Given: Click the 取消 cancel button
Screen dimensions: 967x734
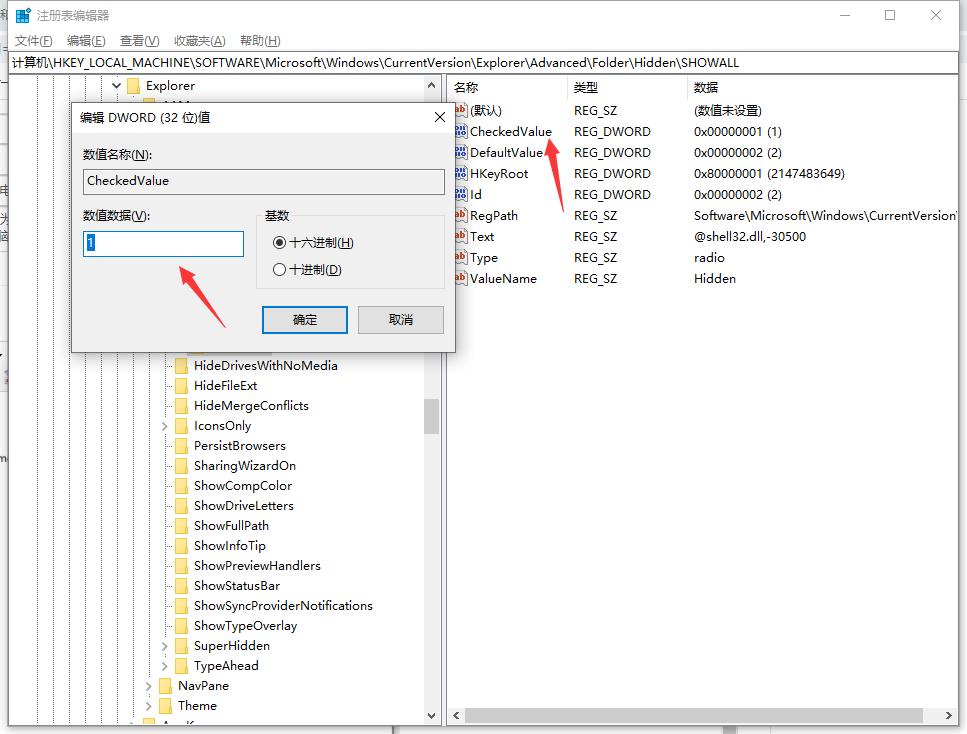Looking at the screenshot, I should tap(401, 320).
